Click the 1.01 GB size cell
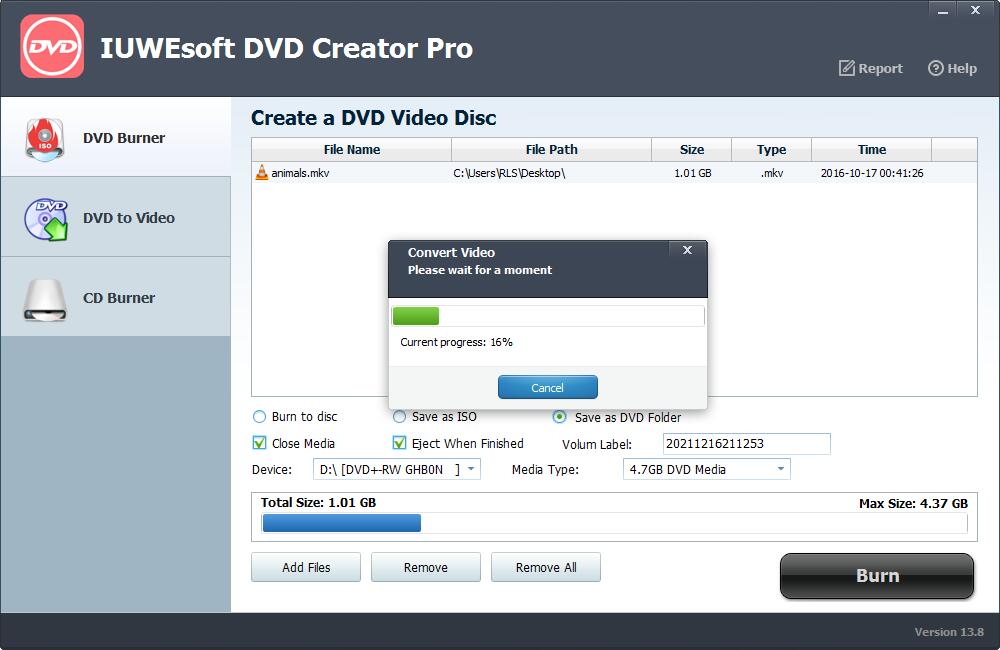1000x650 pixels. click(693, 173)
